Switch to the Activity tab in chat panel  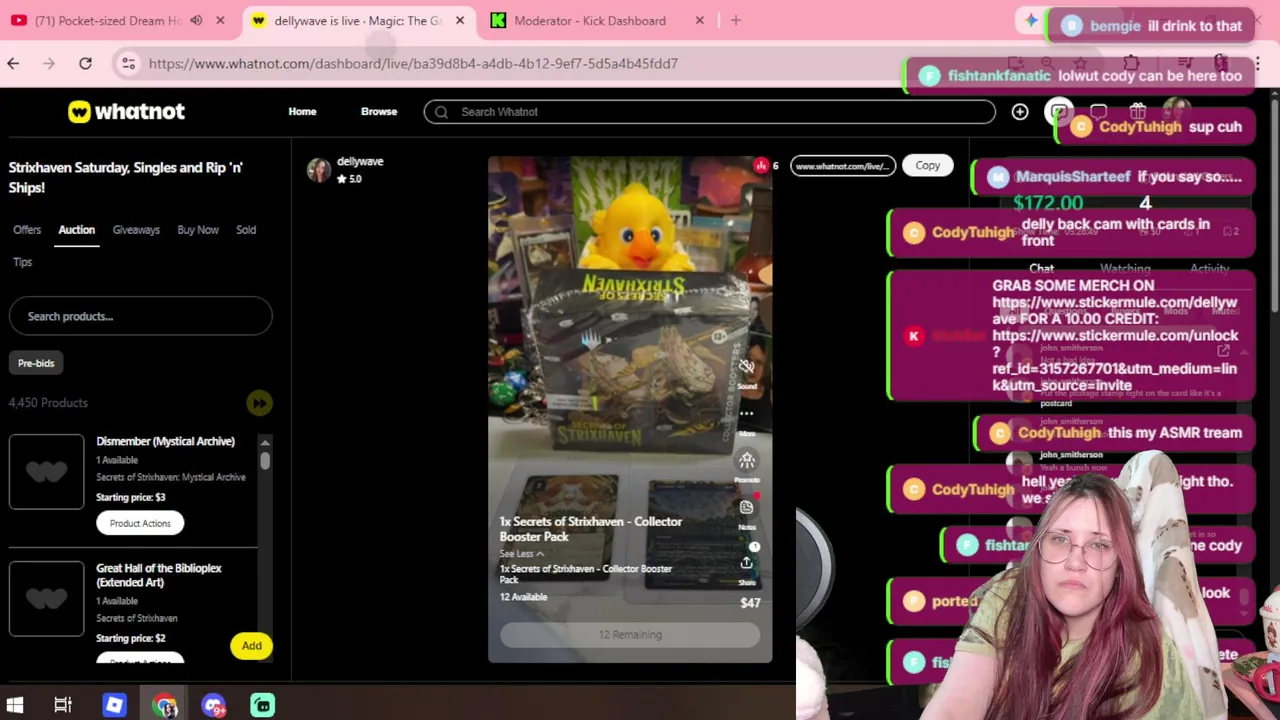[1209, 269]
